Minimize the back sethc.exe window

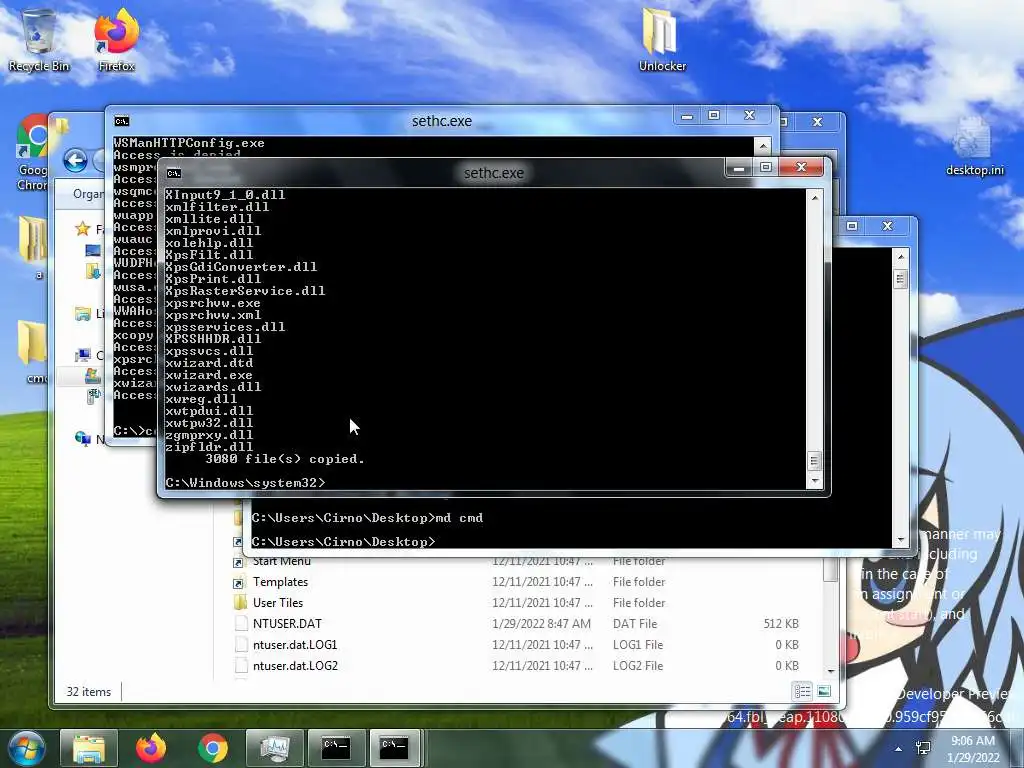click(x=686, y=116)
